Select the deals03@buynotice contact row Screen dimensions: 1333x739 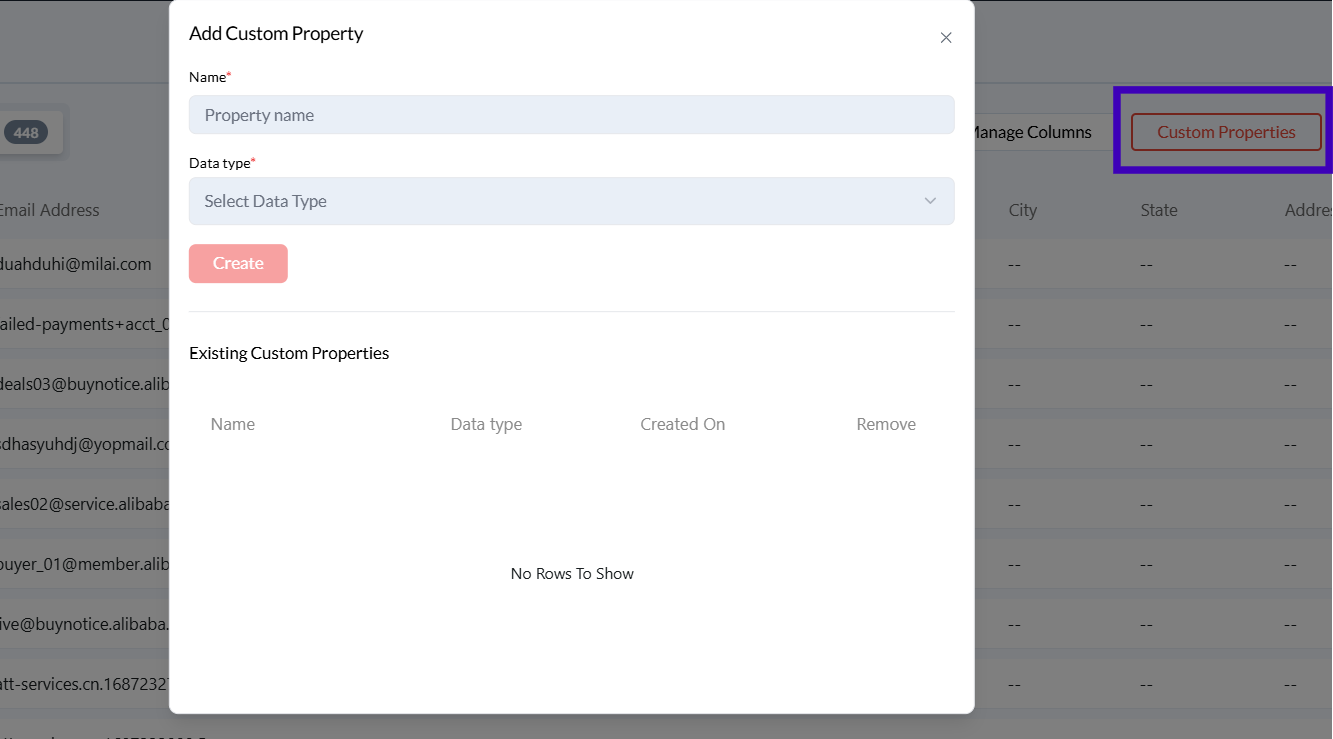86,384
